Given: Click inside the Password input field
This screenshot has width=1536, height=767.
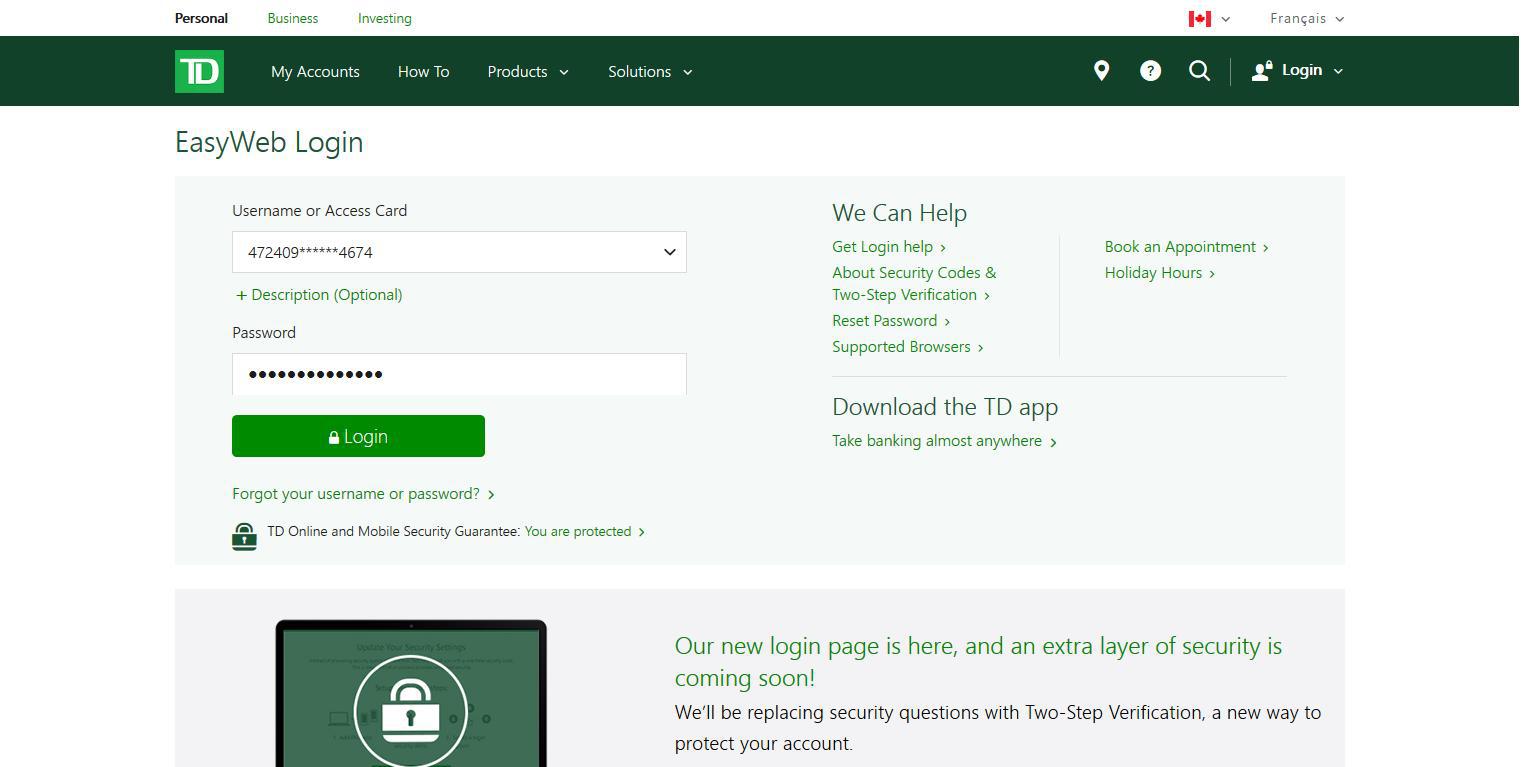Looking at the screenshot, I should [459, 374].
